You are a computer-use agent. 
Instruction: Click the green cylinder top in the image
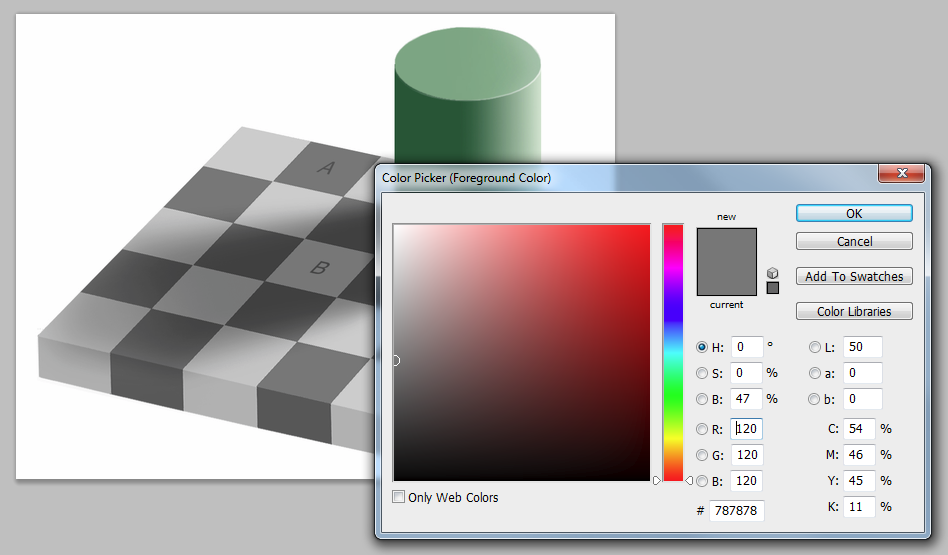tap(467, 63)
